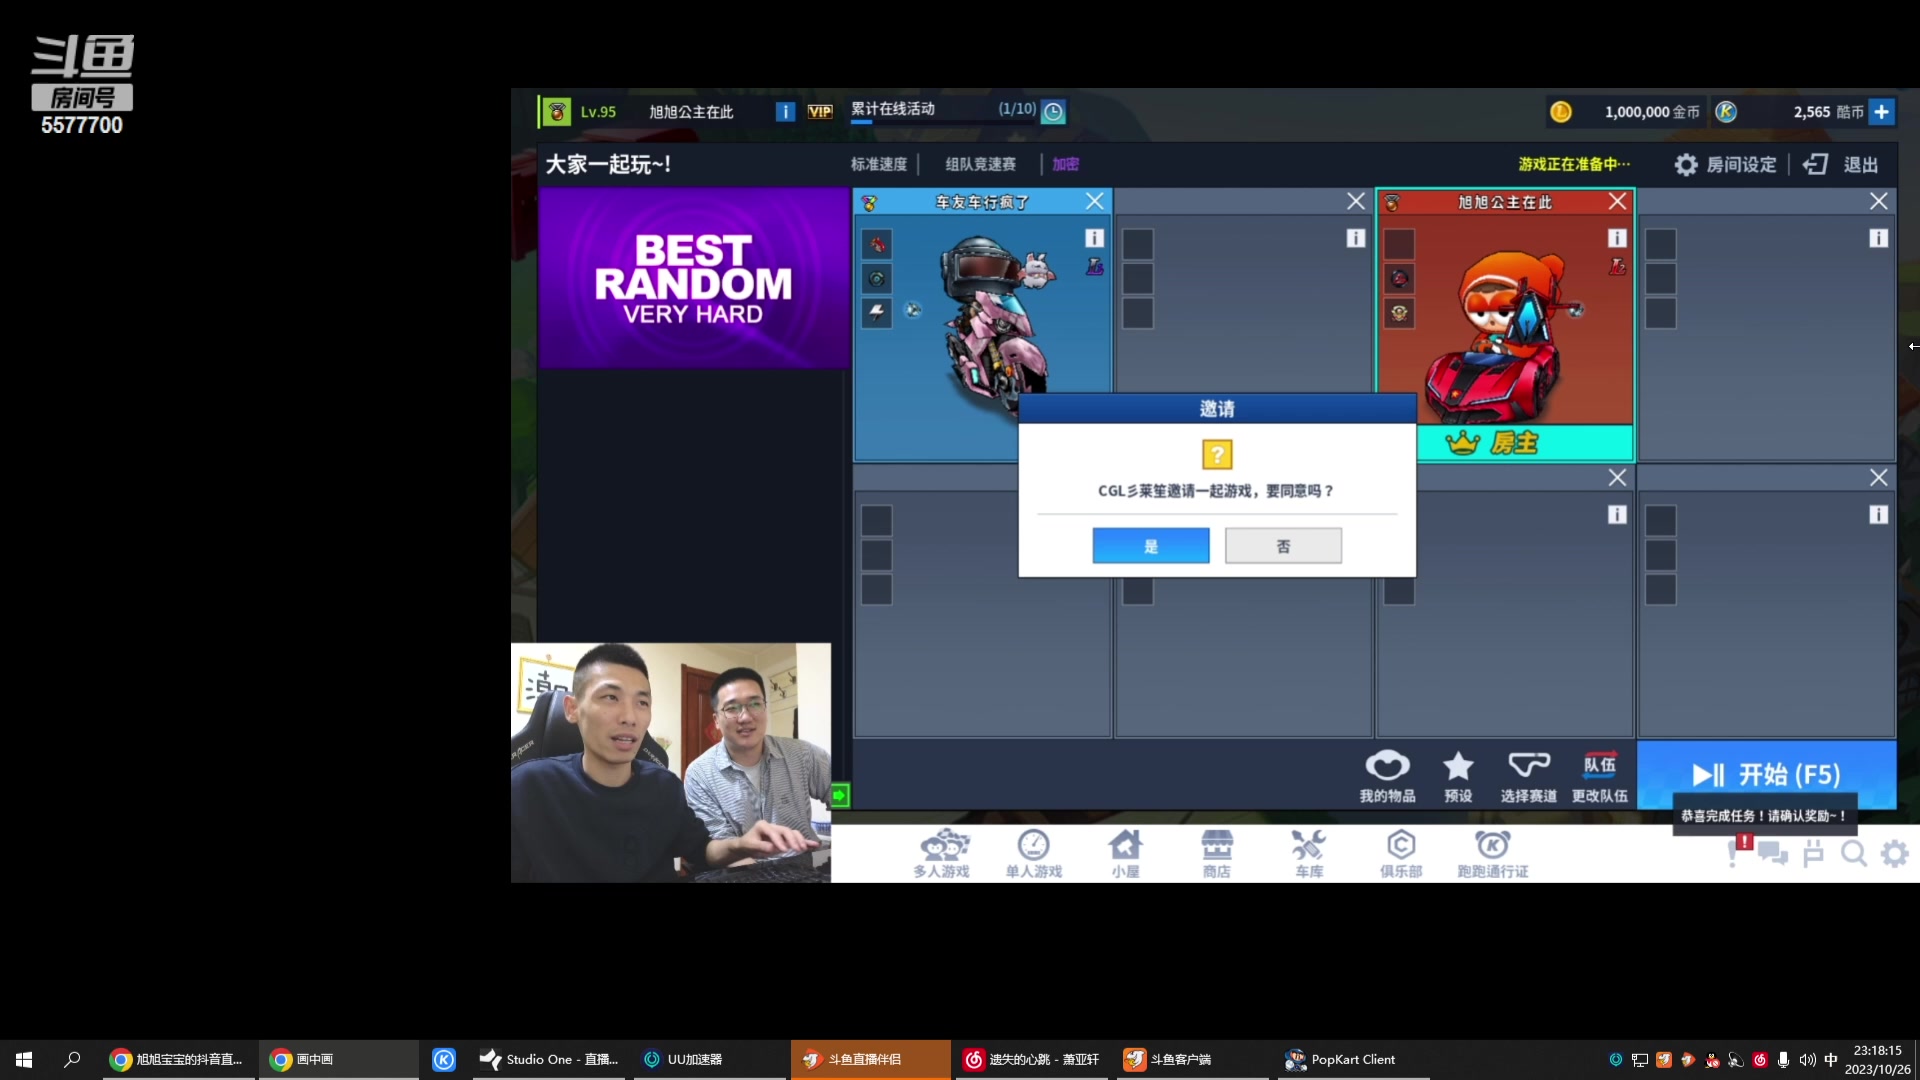Viewport: 1920px width, 1080px height.
Task: Open the 车库 garage
Action: pyautogui.click(x=1308, y=854)
